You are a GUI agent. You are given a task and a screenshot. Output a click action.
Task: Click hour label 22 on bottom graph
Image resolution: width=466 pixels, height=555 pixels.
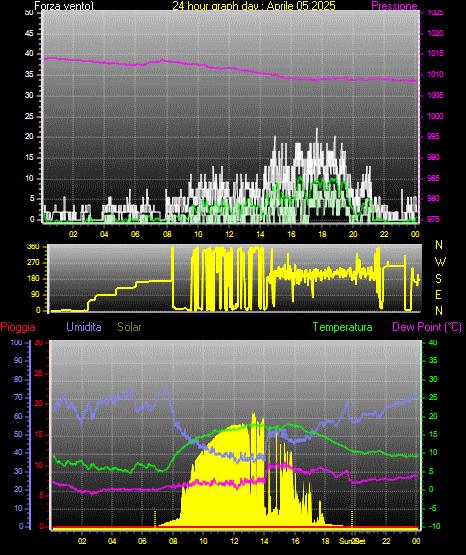coord(386,541)
